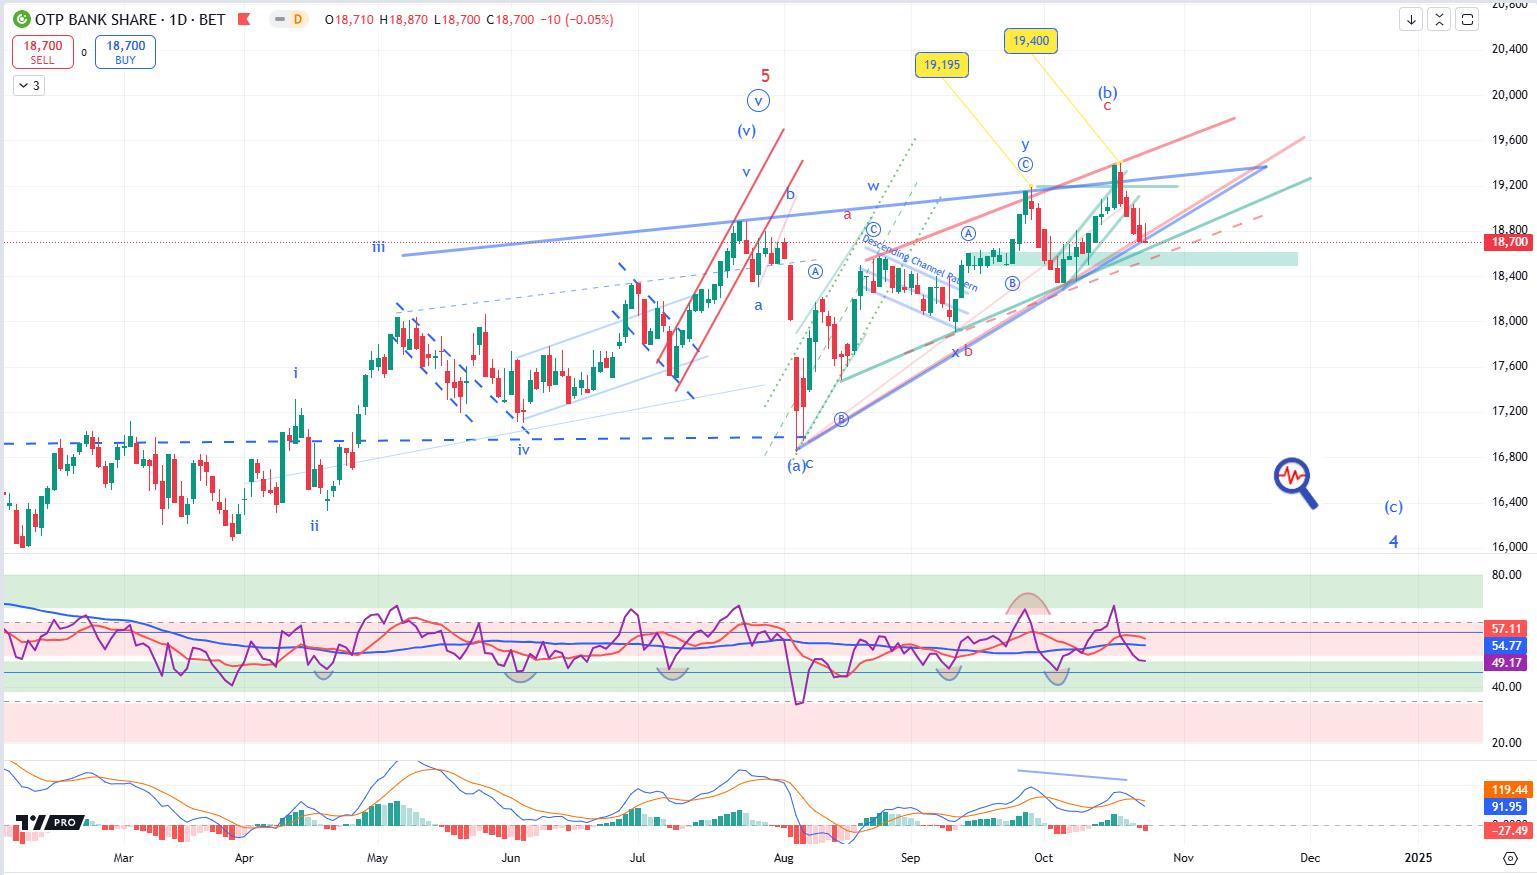Select the circled v wave label
Image resolution: width=1537 pixels, height=875 pixels.
click(x=758, y=101)
